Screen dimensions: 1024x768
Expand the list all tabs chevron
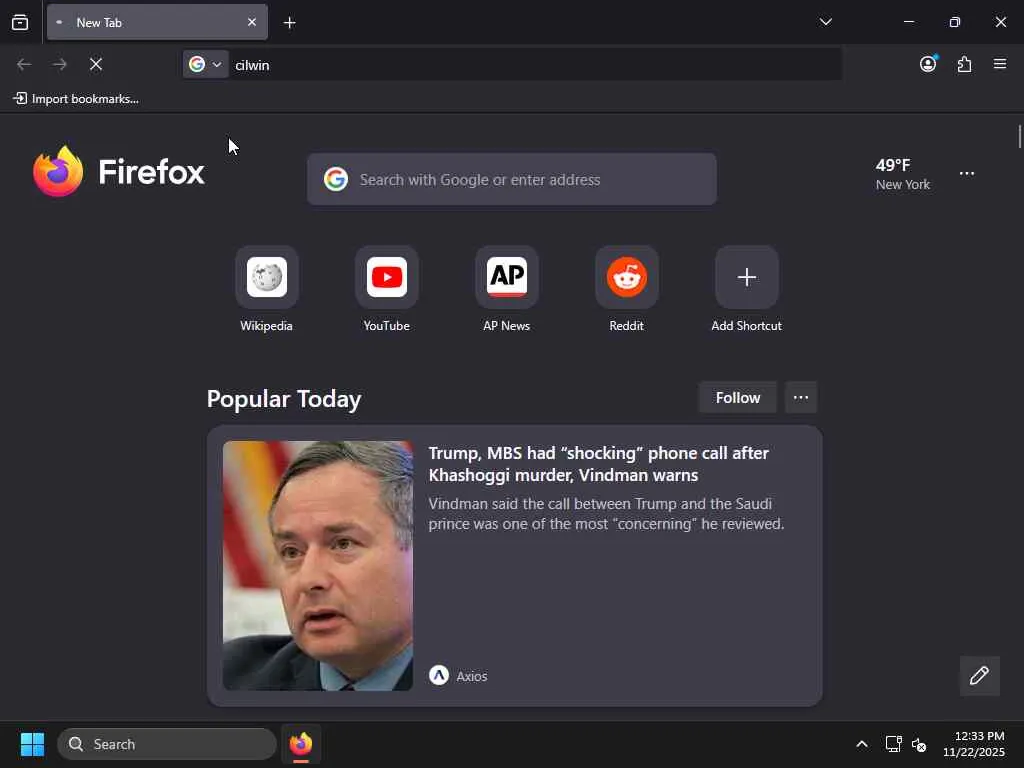point(825,22)
